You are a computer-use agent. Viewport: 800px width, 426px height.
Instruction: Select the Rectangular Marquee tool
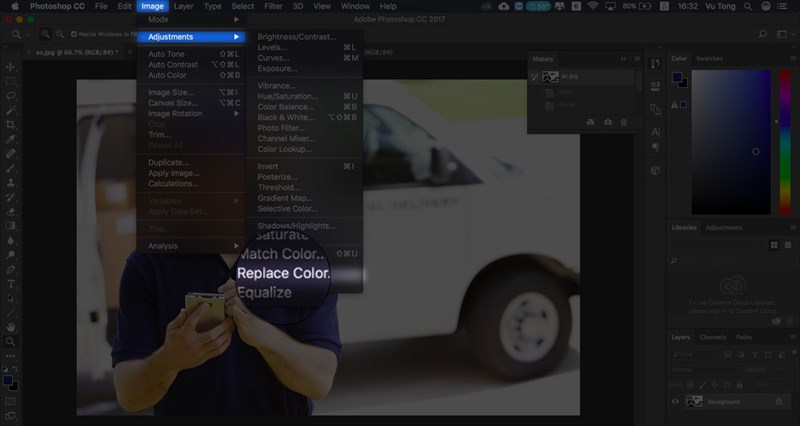click(10, 81)
